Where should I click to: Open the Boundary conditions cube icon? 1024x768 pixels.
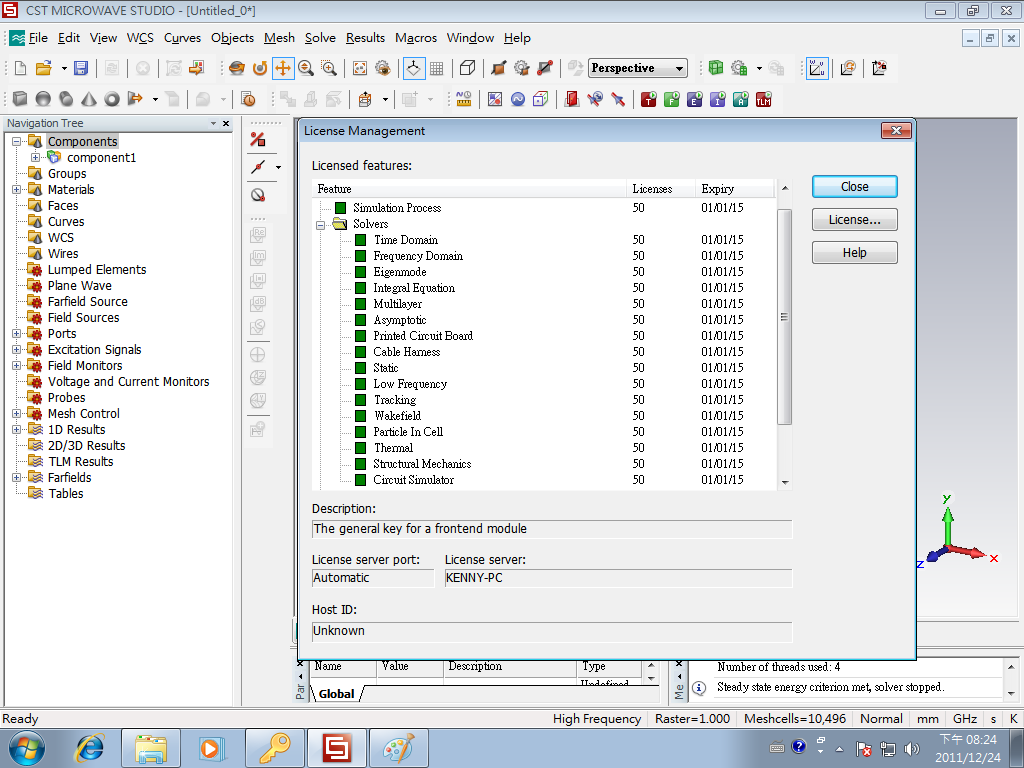tap(541, 99)
